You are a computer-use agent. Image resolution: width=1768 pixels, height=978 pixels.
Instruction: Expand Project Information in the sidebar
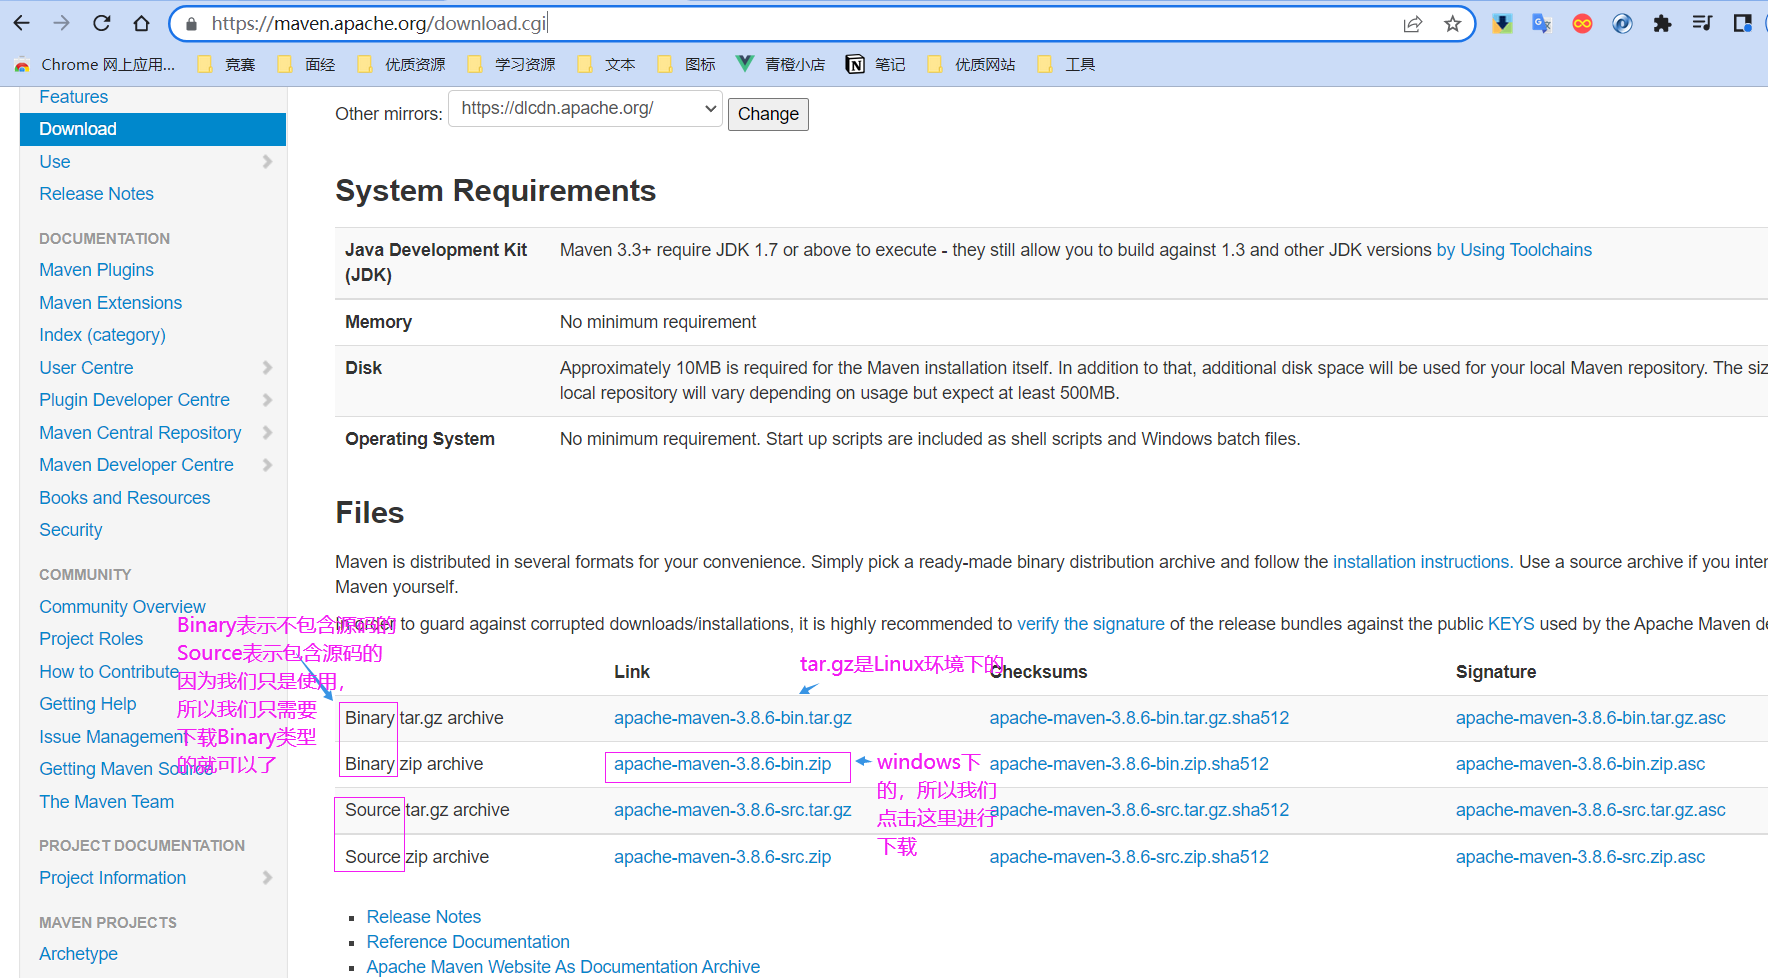point(267,877)
